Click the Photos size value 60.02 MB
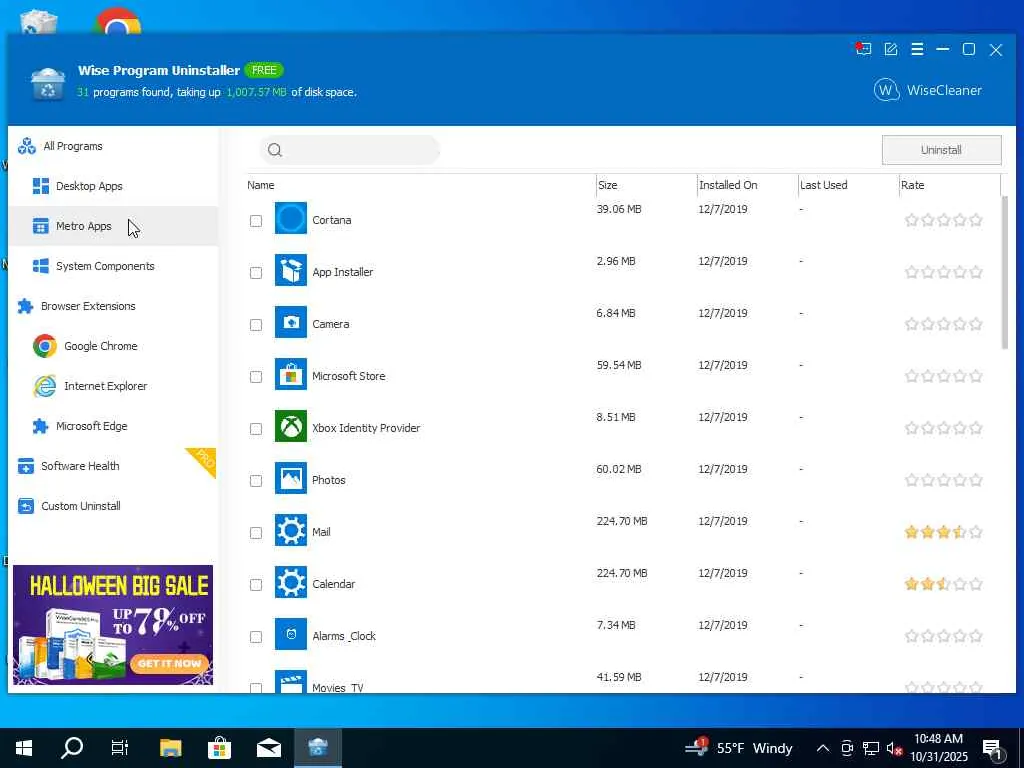 (x=618, y=470)
